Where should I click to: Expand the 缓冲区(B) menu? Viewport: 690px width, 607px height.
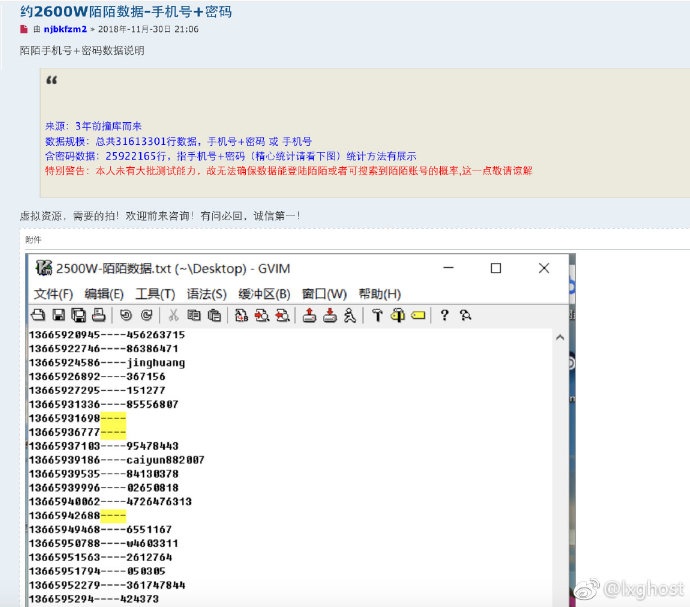point(264,294)
